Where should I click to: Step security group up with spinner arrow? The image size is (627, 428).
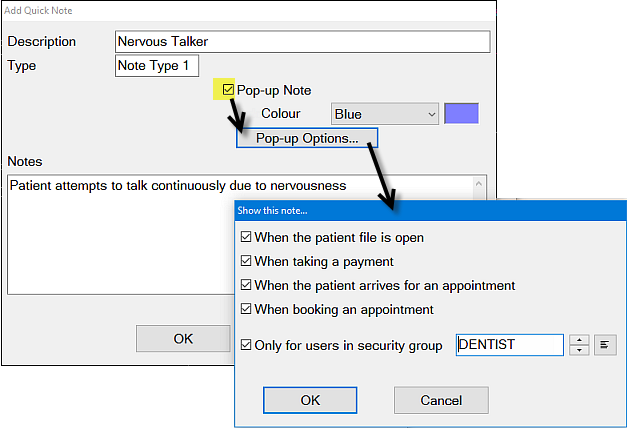579,340
